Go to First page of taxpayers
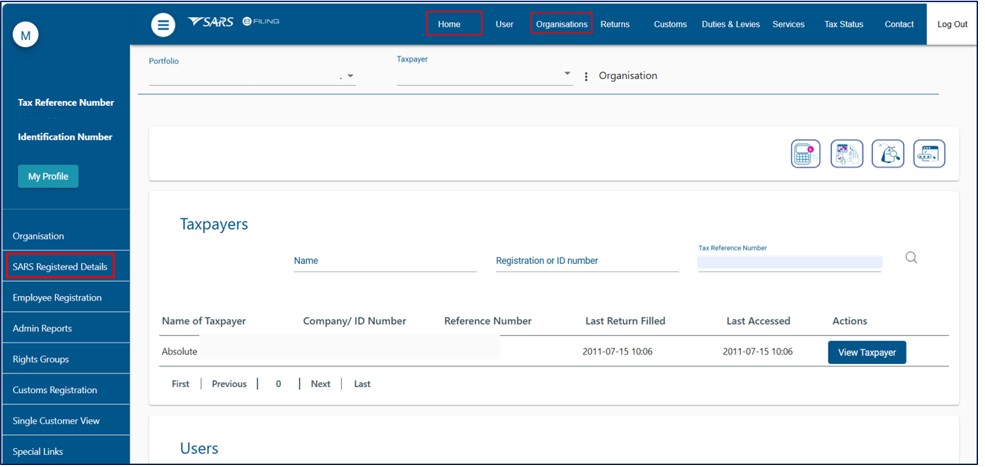Image resolution: width=985 pixels, height=467 pixels. point(180,384)
